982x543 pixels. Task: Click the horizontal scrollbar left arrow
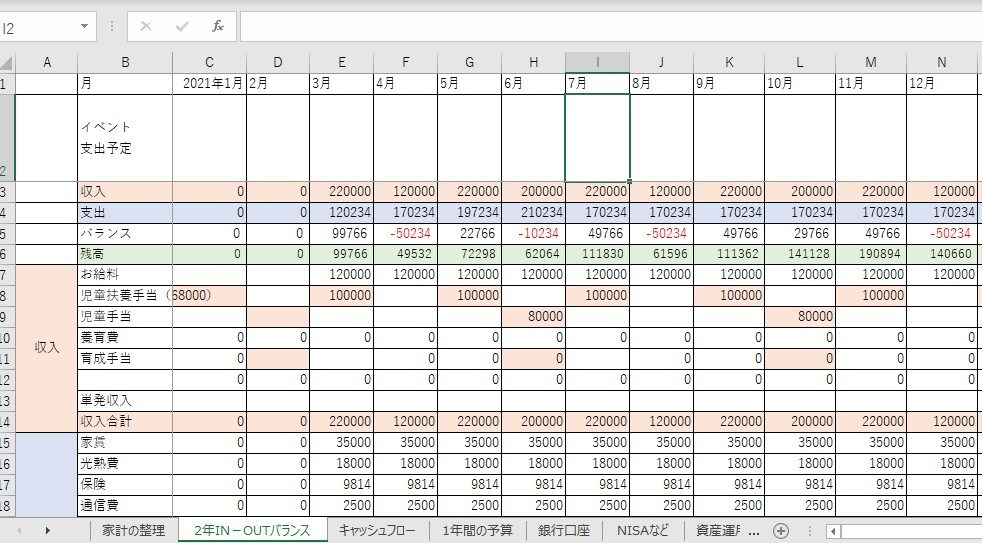(833, 531)
